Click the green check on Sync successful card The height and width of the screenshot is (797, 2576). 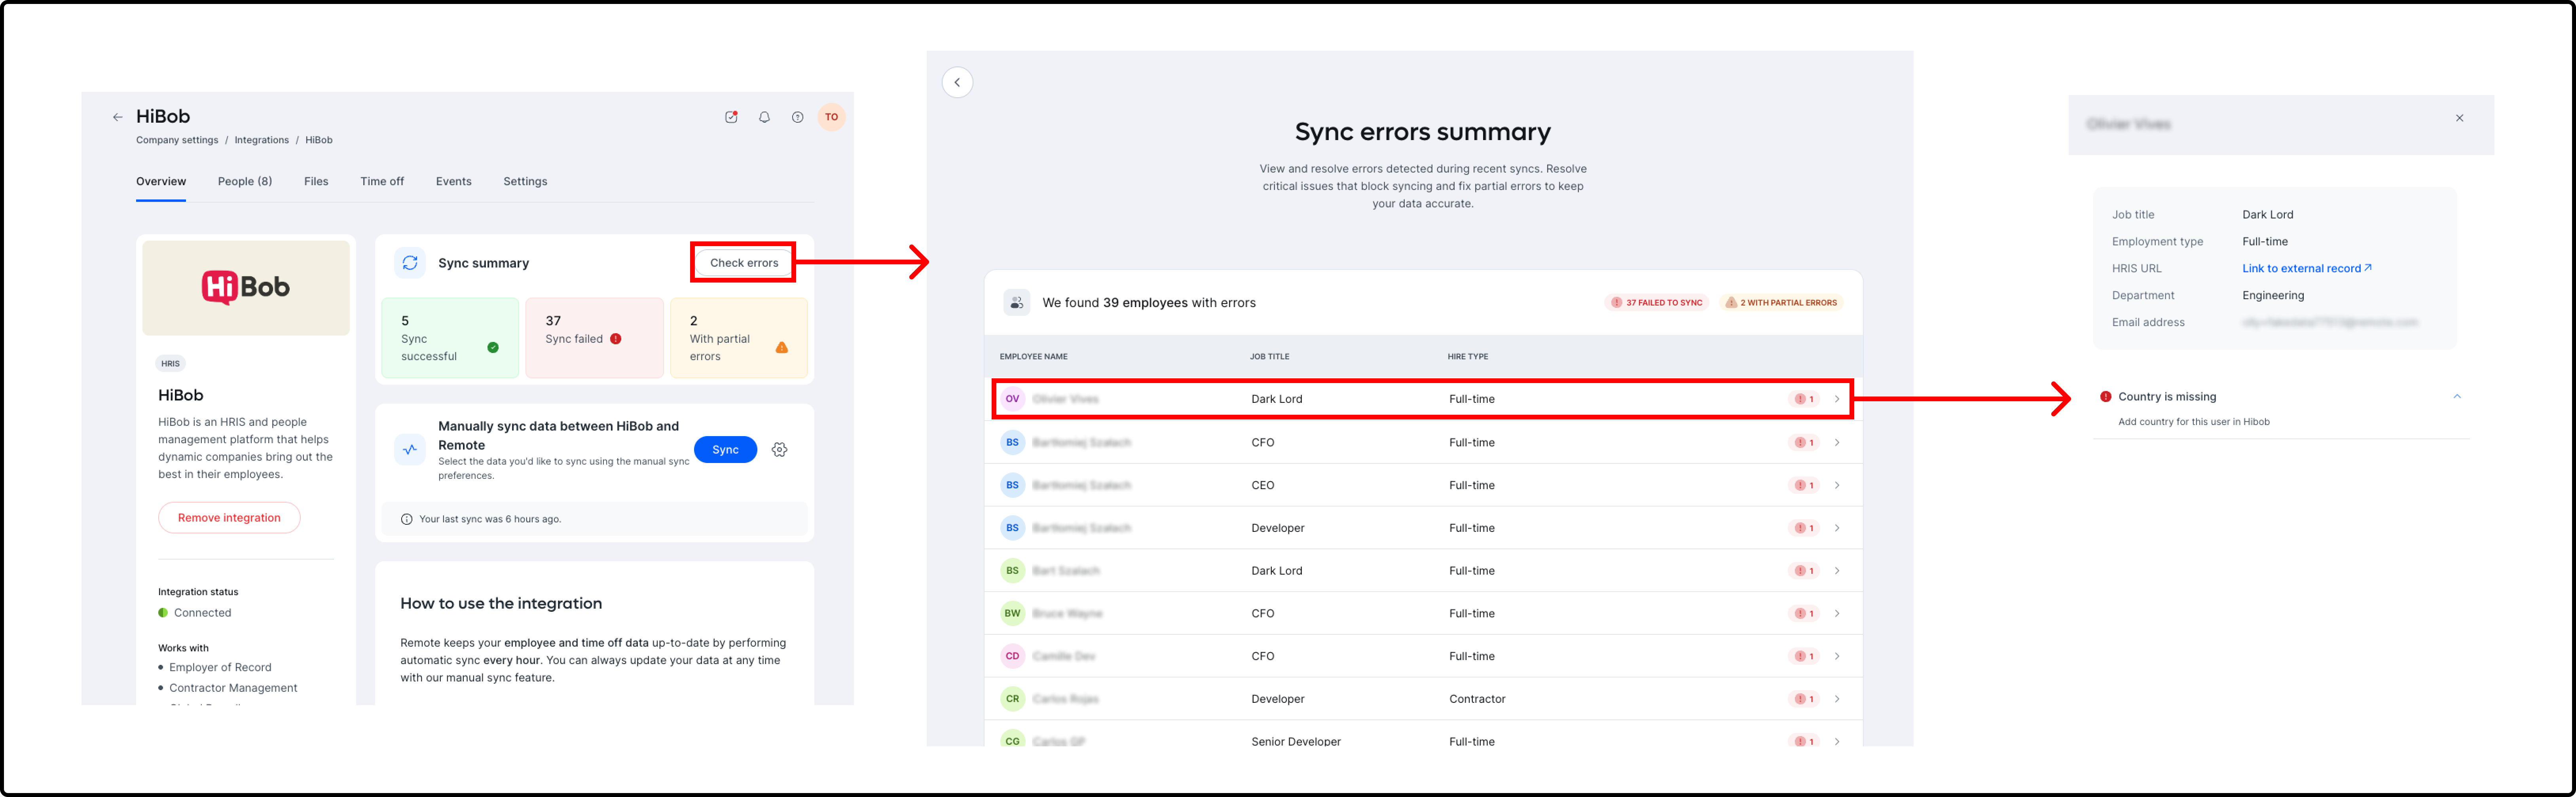493,347
